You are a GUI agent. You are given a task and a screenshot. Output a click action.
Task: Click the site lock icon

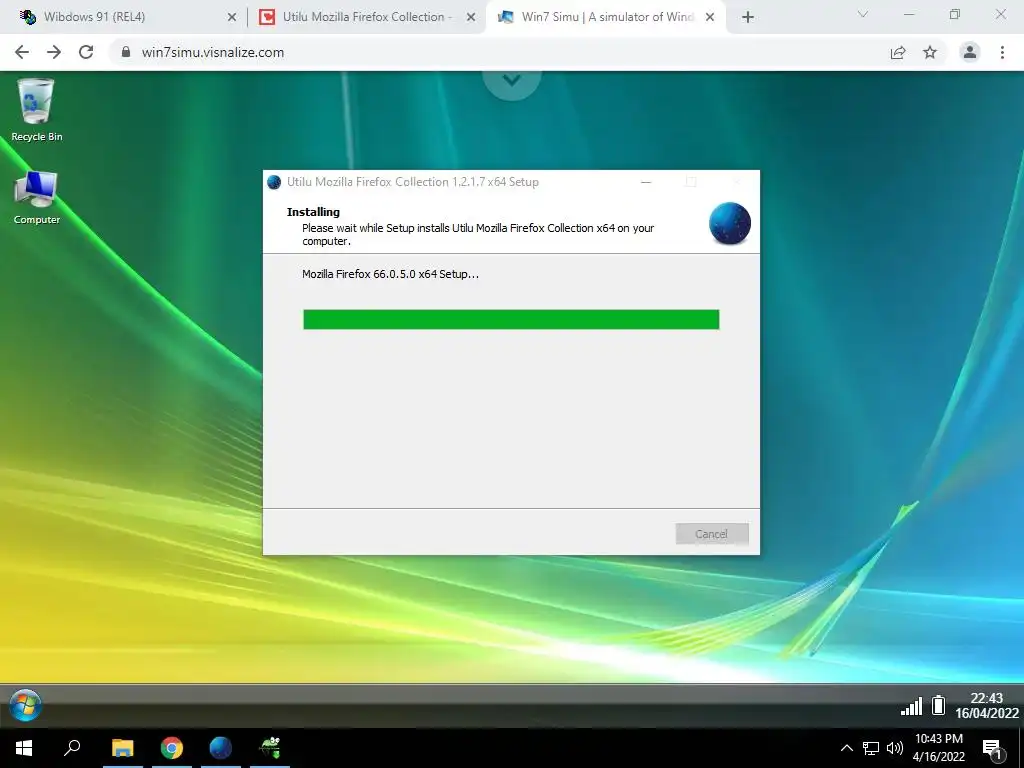pyautogui.click(x=126, y=52)
